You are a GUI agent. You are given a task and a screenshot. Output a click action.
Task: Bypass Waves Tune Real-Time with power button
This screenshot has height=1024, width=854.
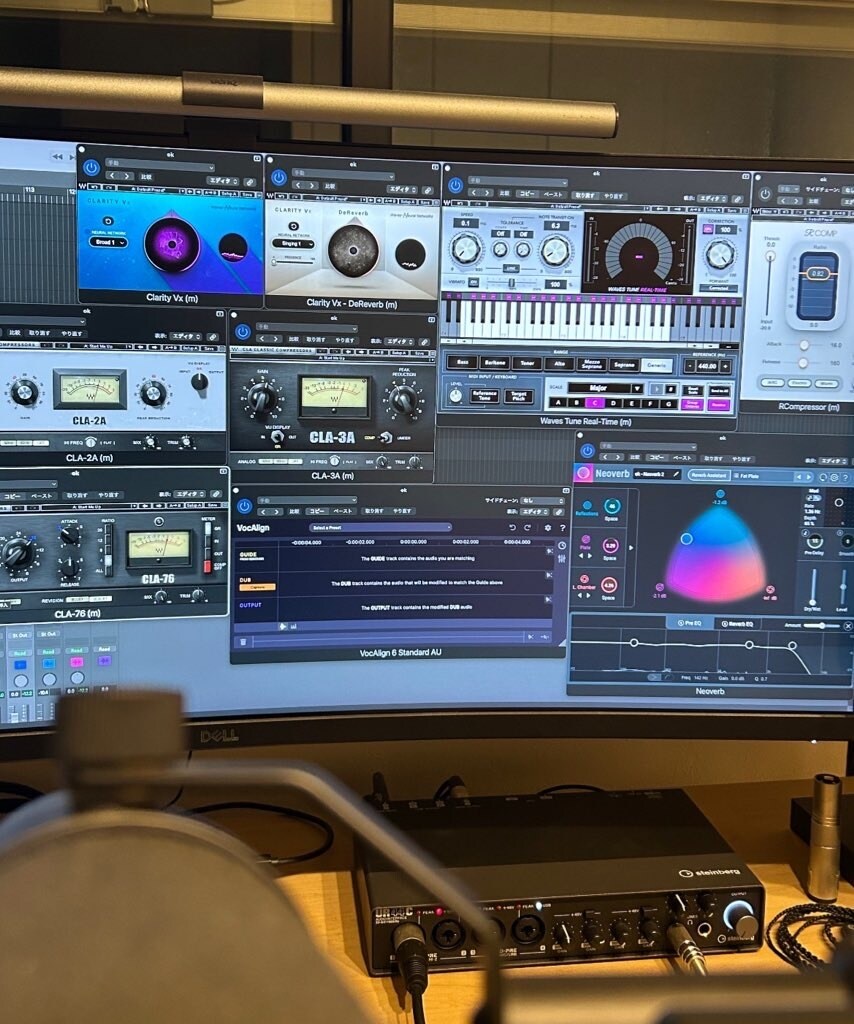[456, 186]
